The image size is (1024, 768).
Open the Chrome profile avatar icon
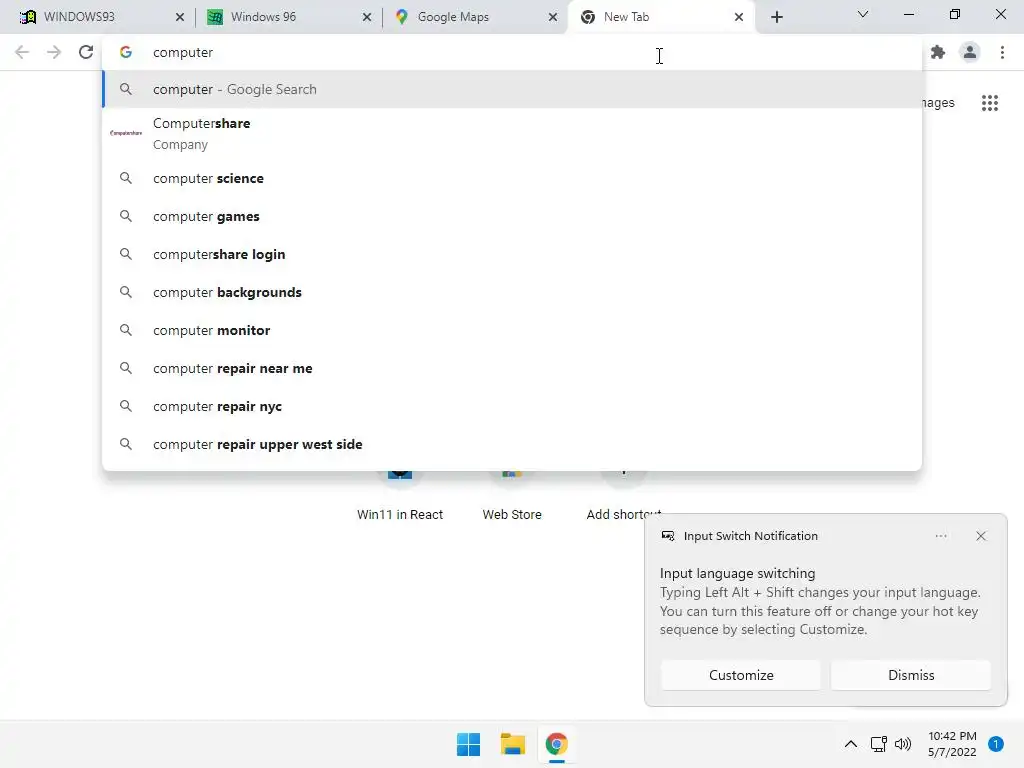coord(970,52)
